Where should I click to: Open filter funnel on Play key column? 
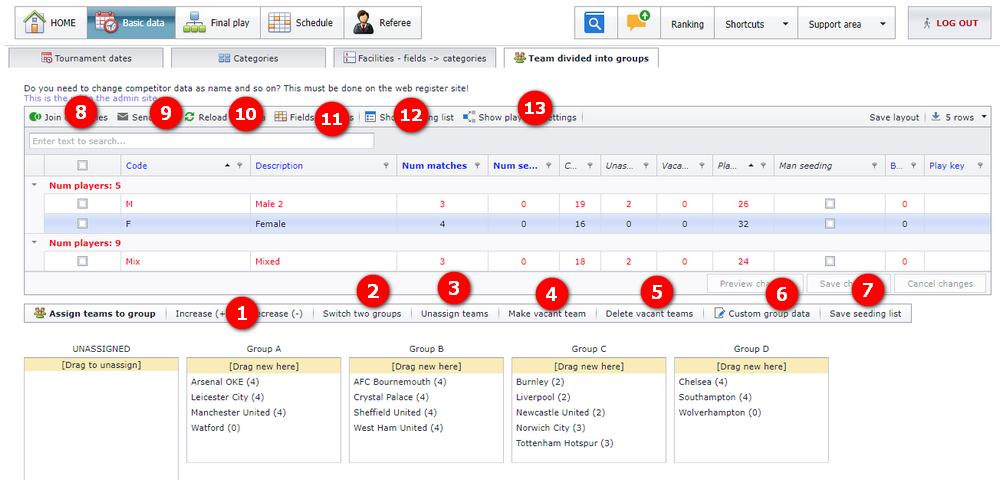click(x=980, y=166)
